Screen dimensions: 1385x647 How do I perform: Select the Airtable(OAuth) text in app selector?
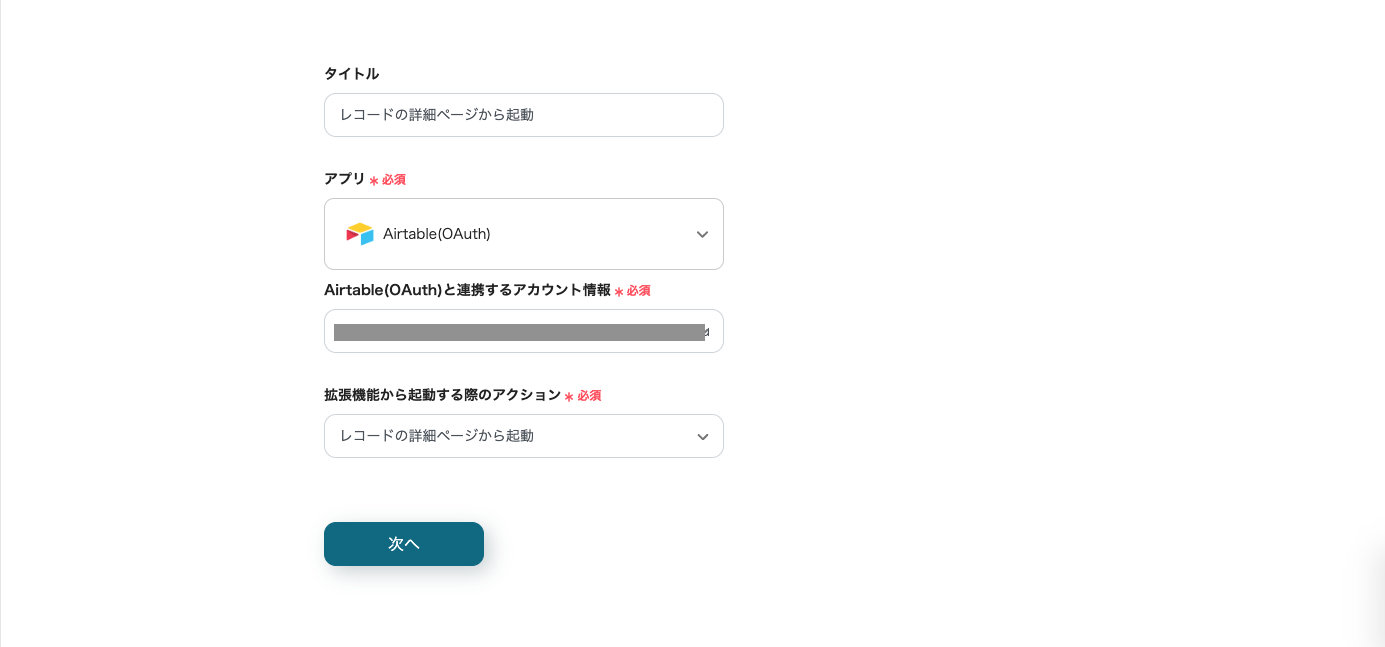click(x=436, y=234)
